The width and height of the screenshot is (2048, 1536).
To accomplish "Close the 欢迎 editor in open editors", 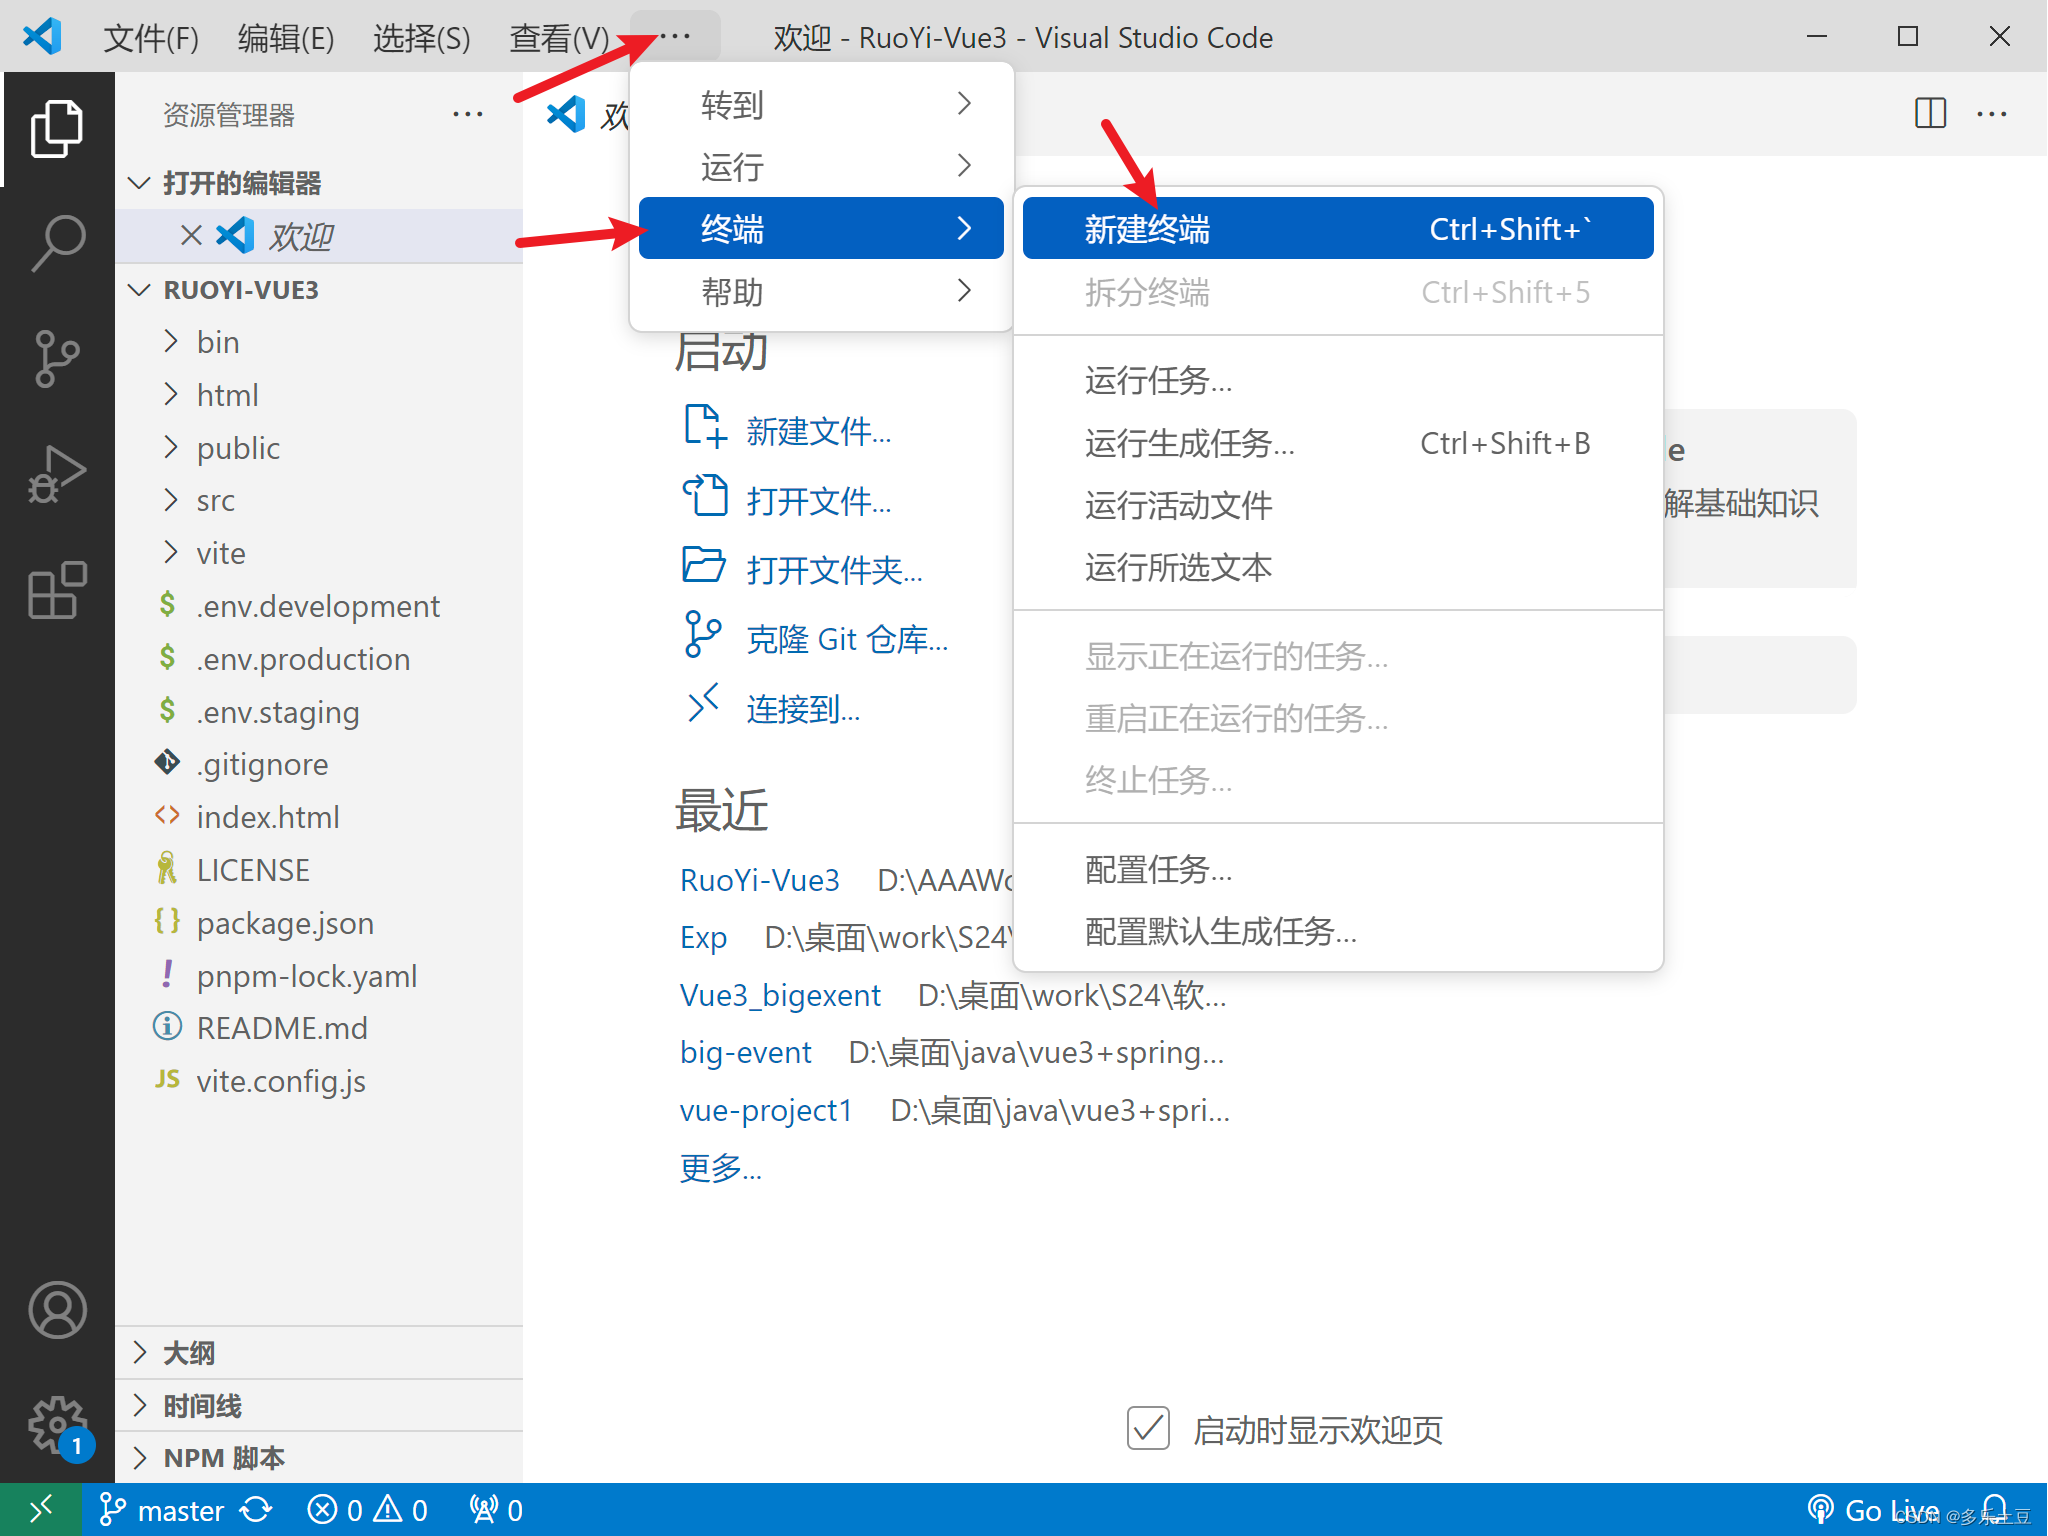I will point(191,235).
